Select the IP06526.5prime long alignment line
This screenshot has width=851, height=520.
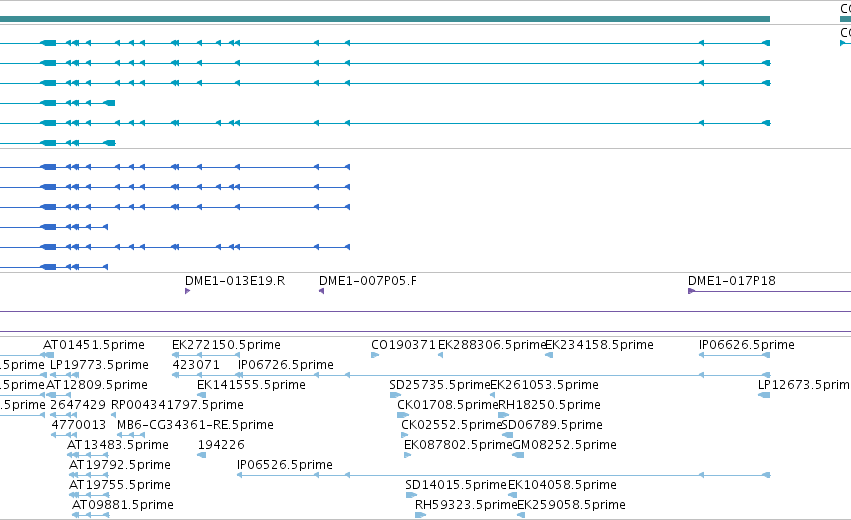504,475
